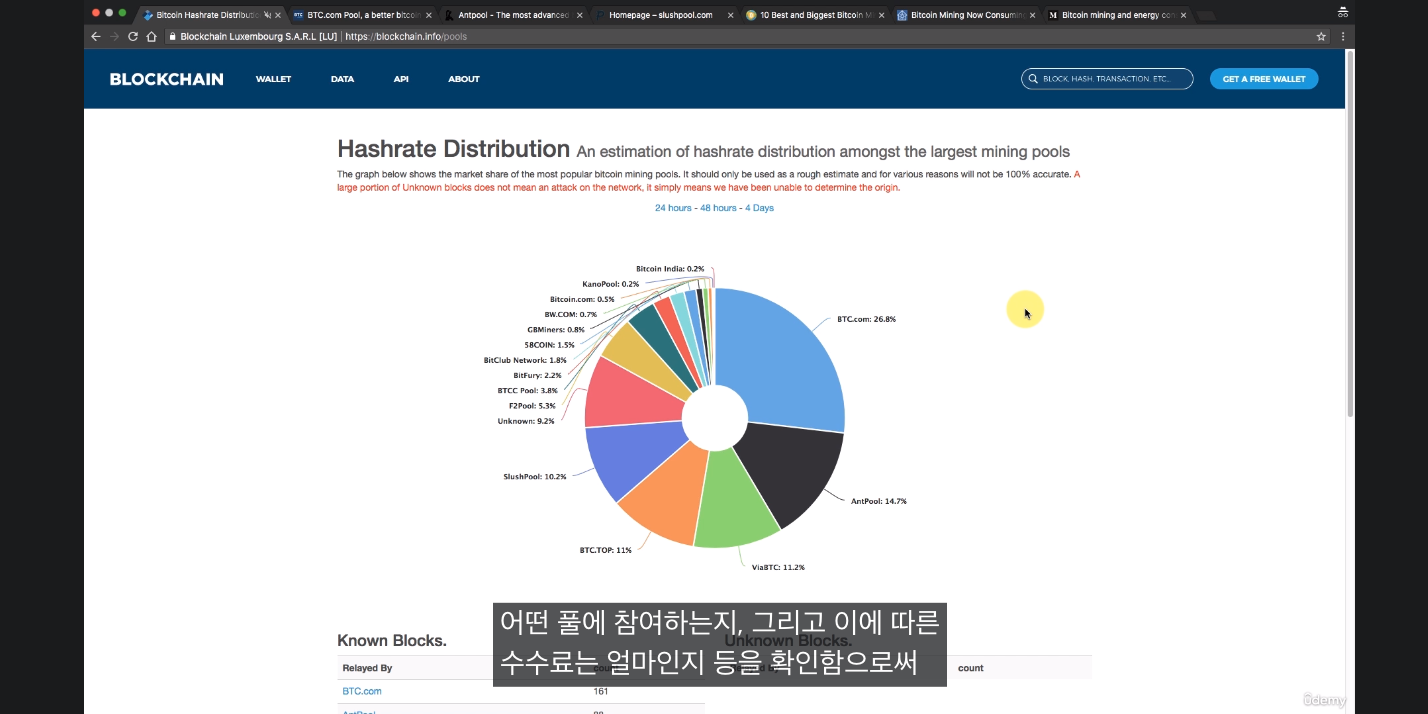Click the 'ViaBTC: 11.2%' chart label

(778, 567)
